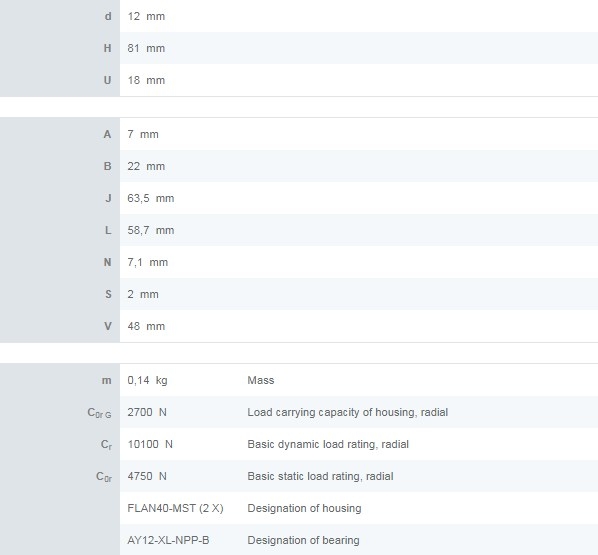Screen dimensions: 598x555
Task: Click the H 81 mm row
Action: 299,48
